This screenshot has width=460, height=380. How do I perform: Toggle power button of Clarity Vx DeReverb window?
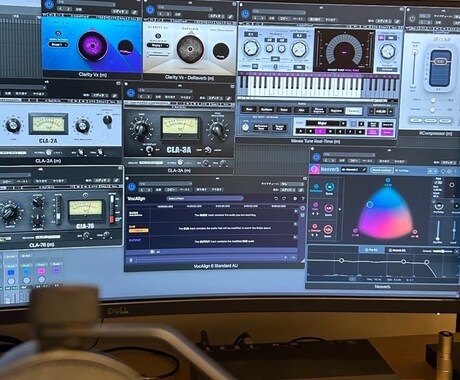point(150,9)
